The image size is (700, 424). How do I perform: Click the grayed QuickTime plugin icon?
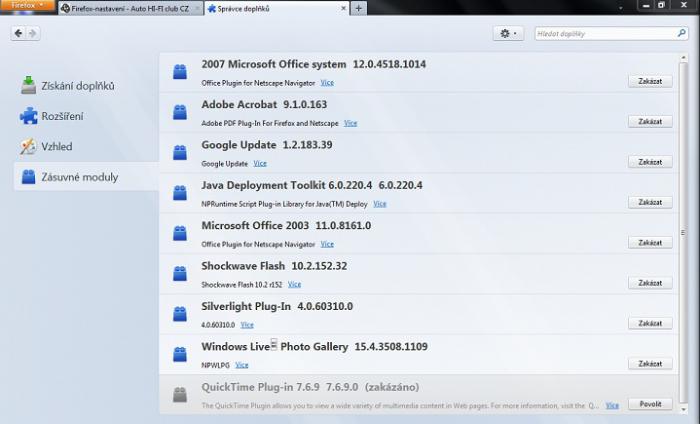pos(180,394)
